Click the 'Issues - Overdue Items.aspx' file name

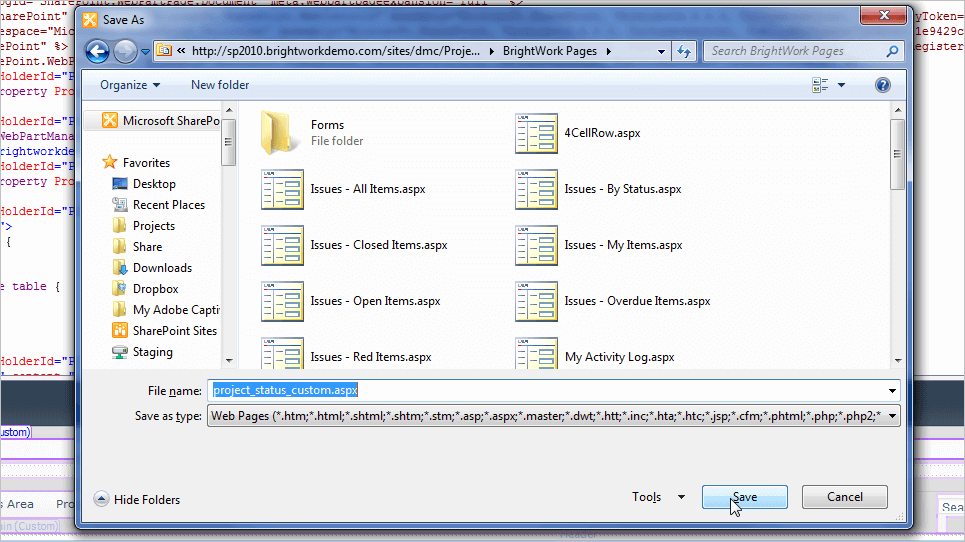[637, 301]
